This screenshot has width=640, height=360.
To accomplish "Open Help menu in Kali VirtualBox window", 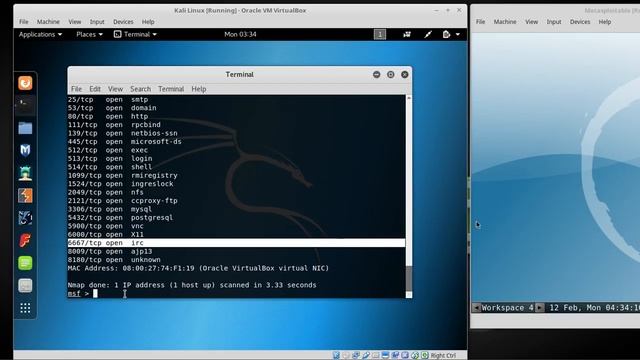I will [x=148, y=22].
